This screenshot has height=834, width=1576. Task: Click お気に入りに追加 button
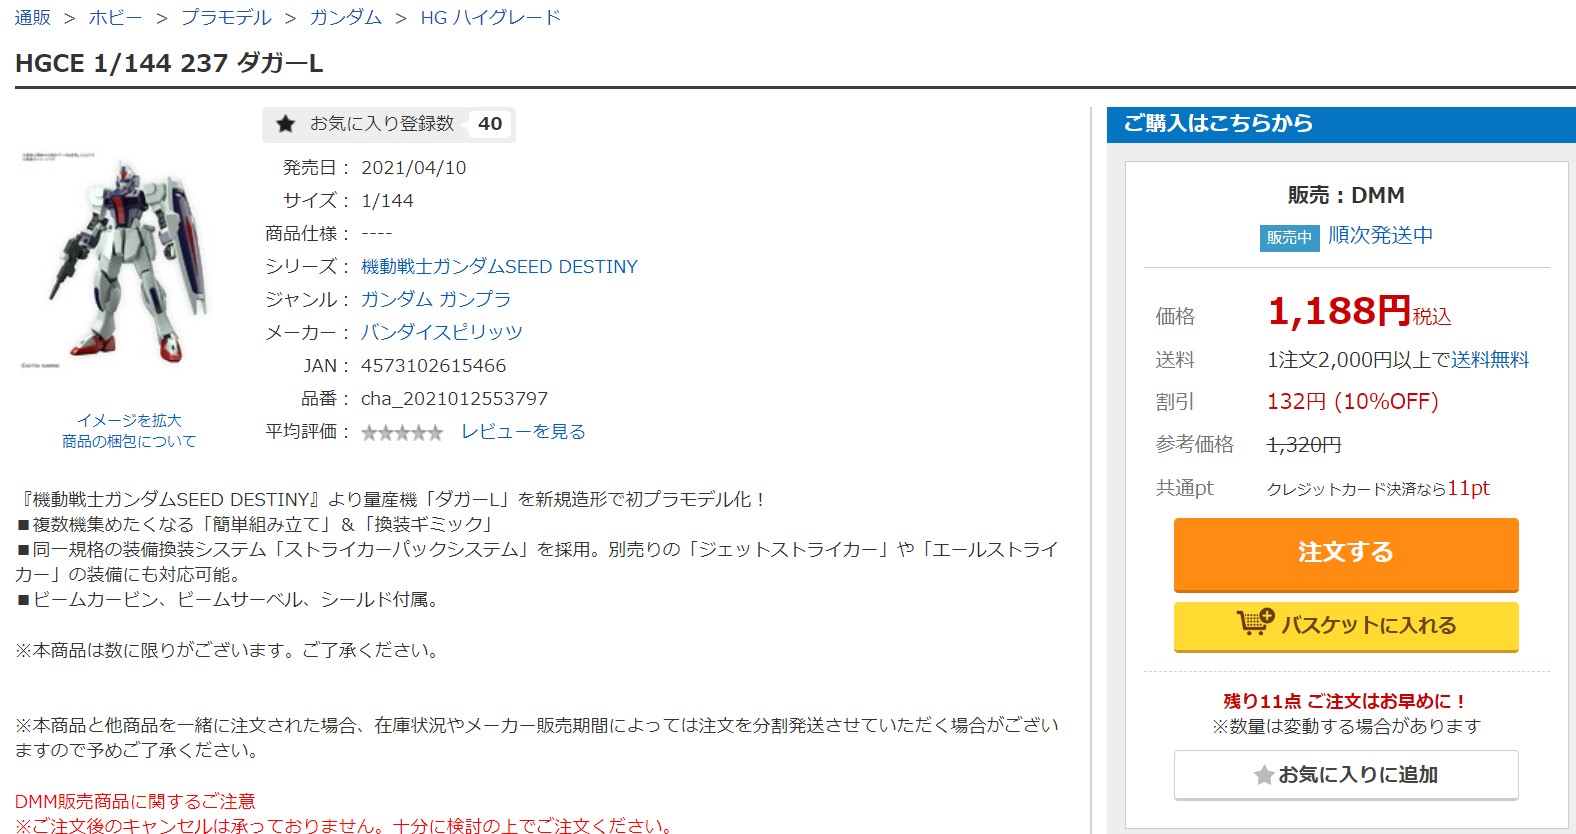tap(1346, 775)
